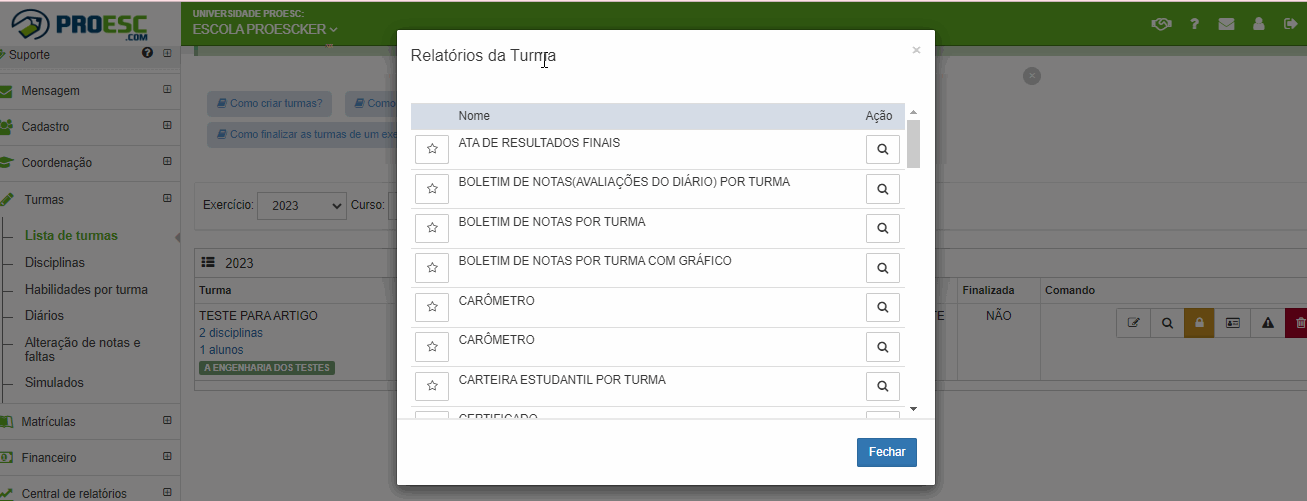Open the Turmas menu

(43, 200)
